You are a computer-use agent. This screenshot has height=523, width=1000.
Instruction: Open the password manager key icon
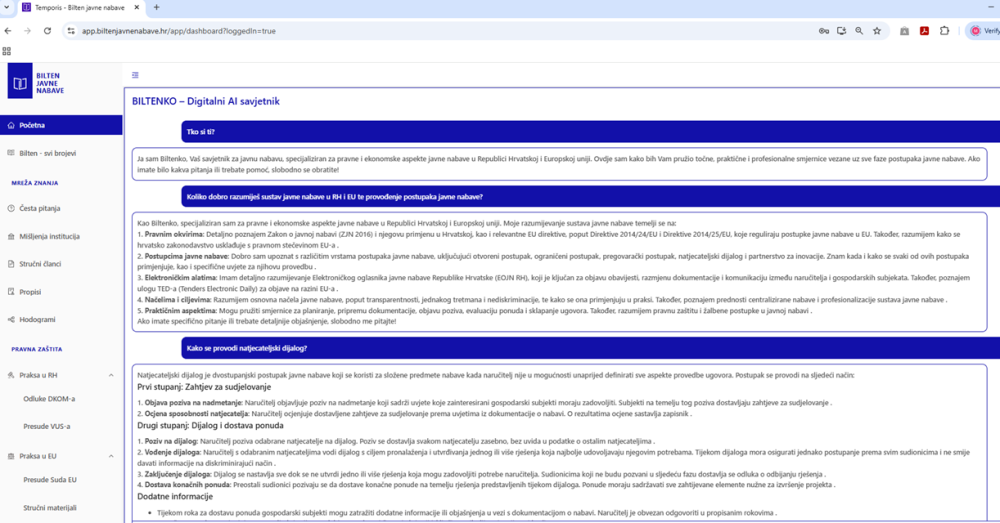pos(823,31)
